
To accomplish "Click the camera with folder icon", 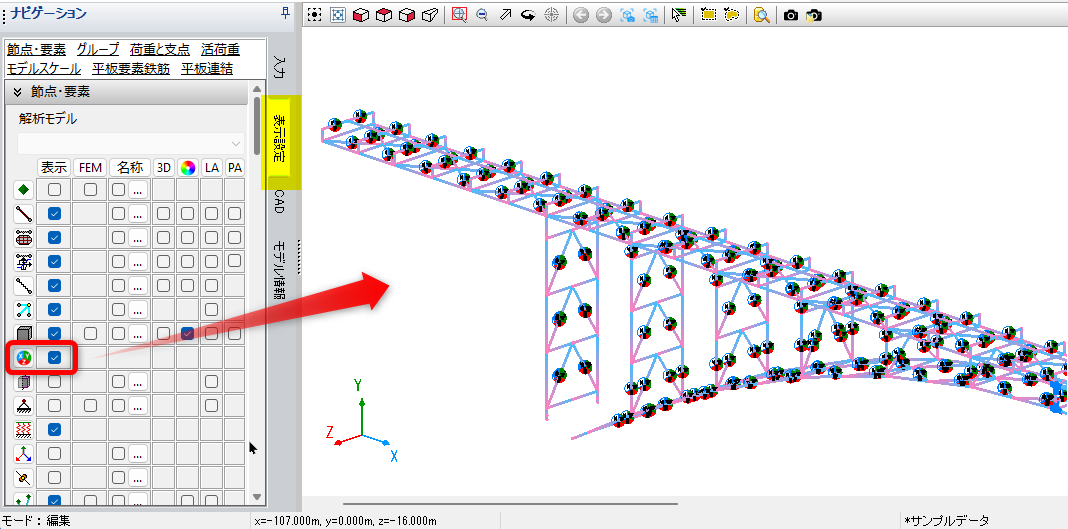I will (814, 14).
